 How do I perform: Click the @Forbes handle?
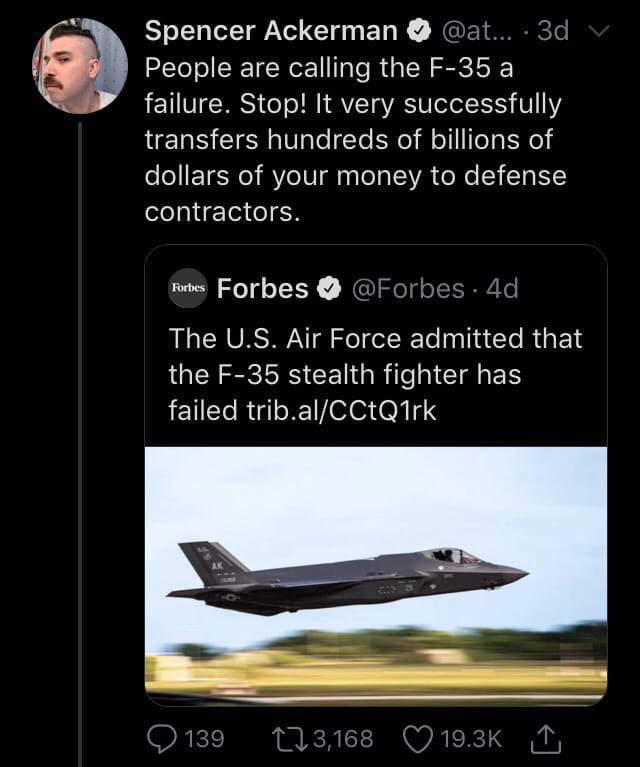click(411, 289)
